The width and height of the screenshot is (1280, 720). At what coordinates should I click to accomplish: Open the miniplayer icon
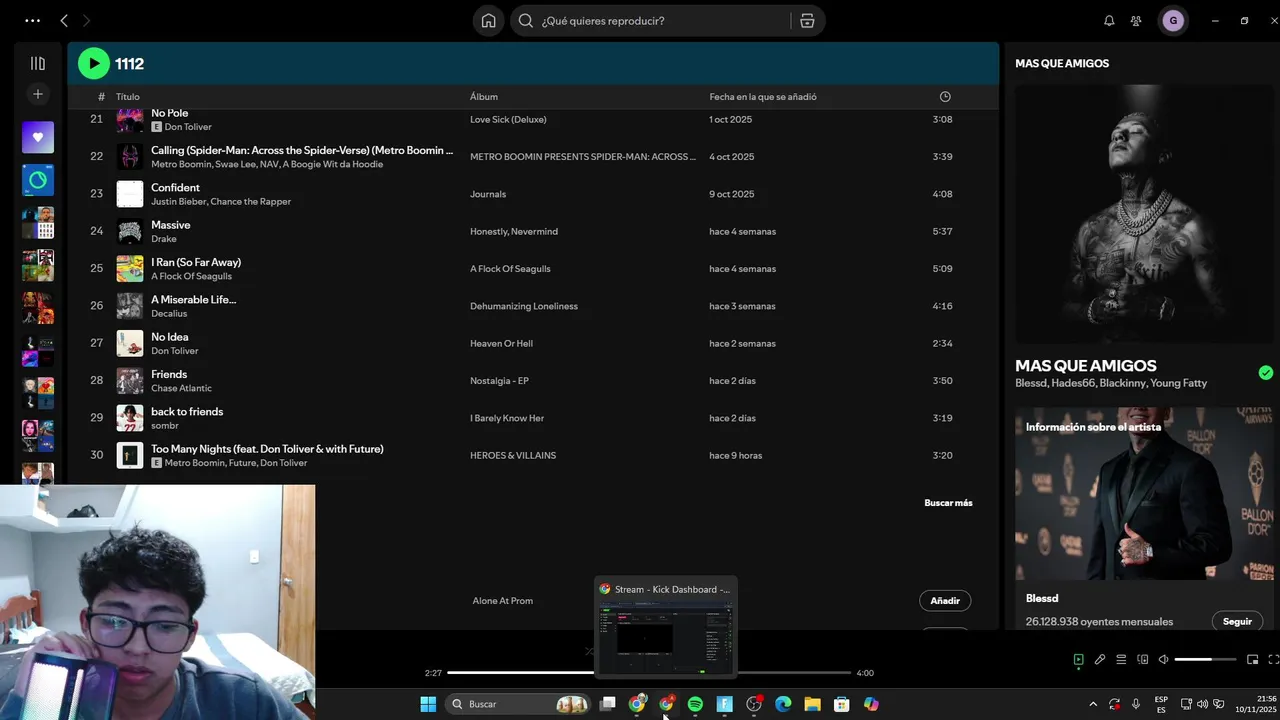(x=1252, y=659)
